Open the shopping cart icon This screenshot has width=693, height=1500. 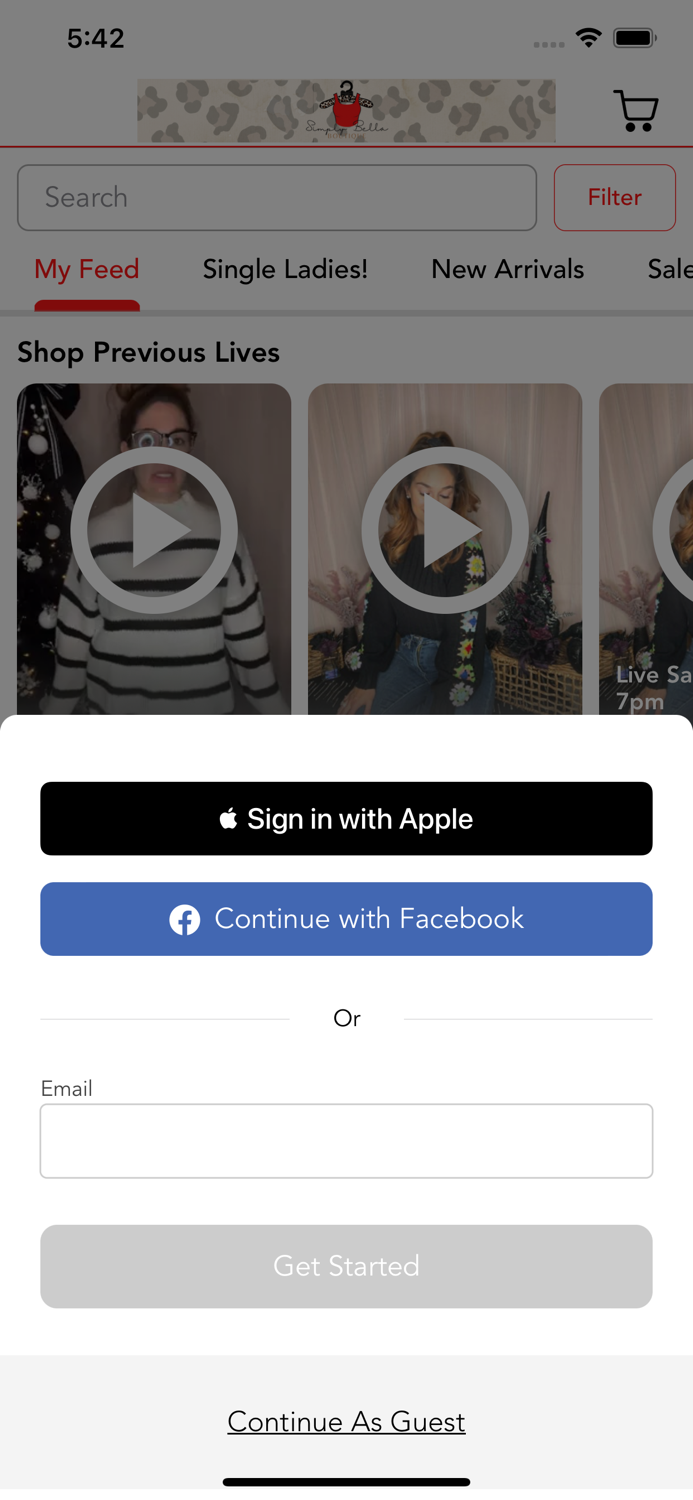(636, 110)
